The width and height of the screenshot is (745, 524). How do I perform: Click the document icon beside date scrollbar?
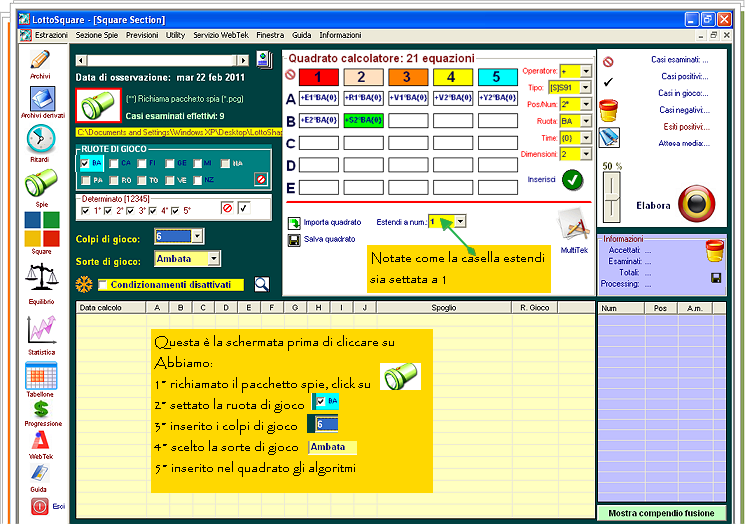pos(264,60)
